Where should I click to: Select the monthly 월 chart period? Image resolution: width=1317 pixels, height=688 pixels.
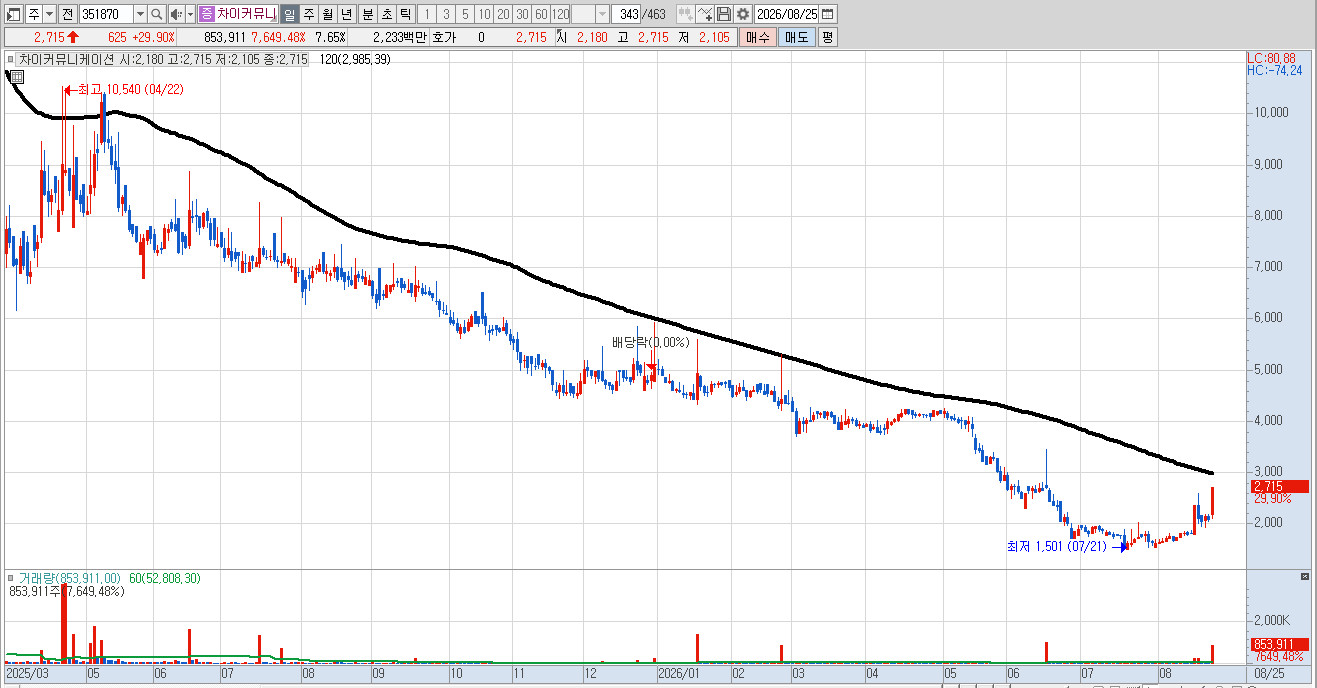pos(327,14)
